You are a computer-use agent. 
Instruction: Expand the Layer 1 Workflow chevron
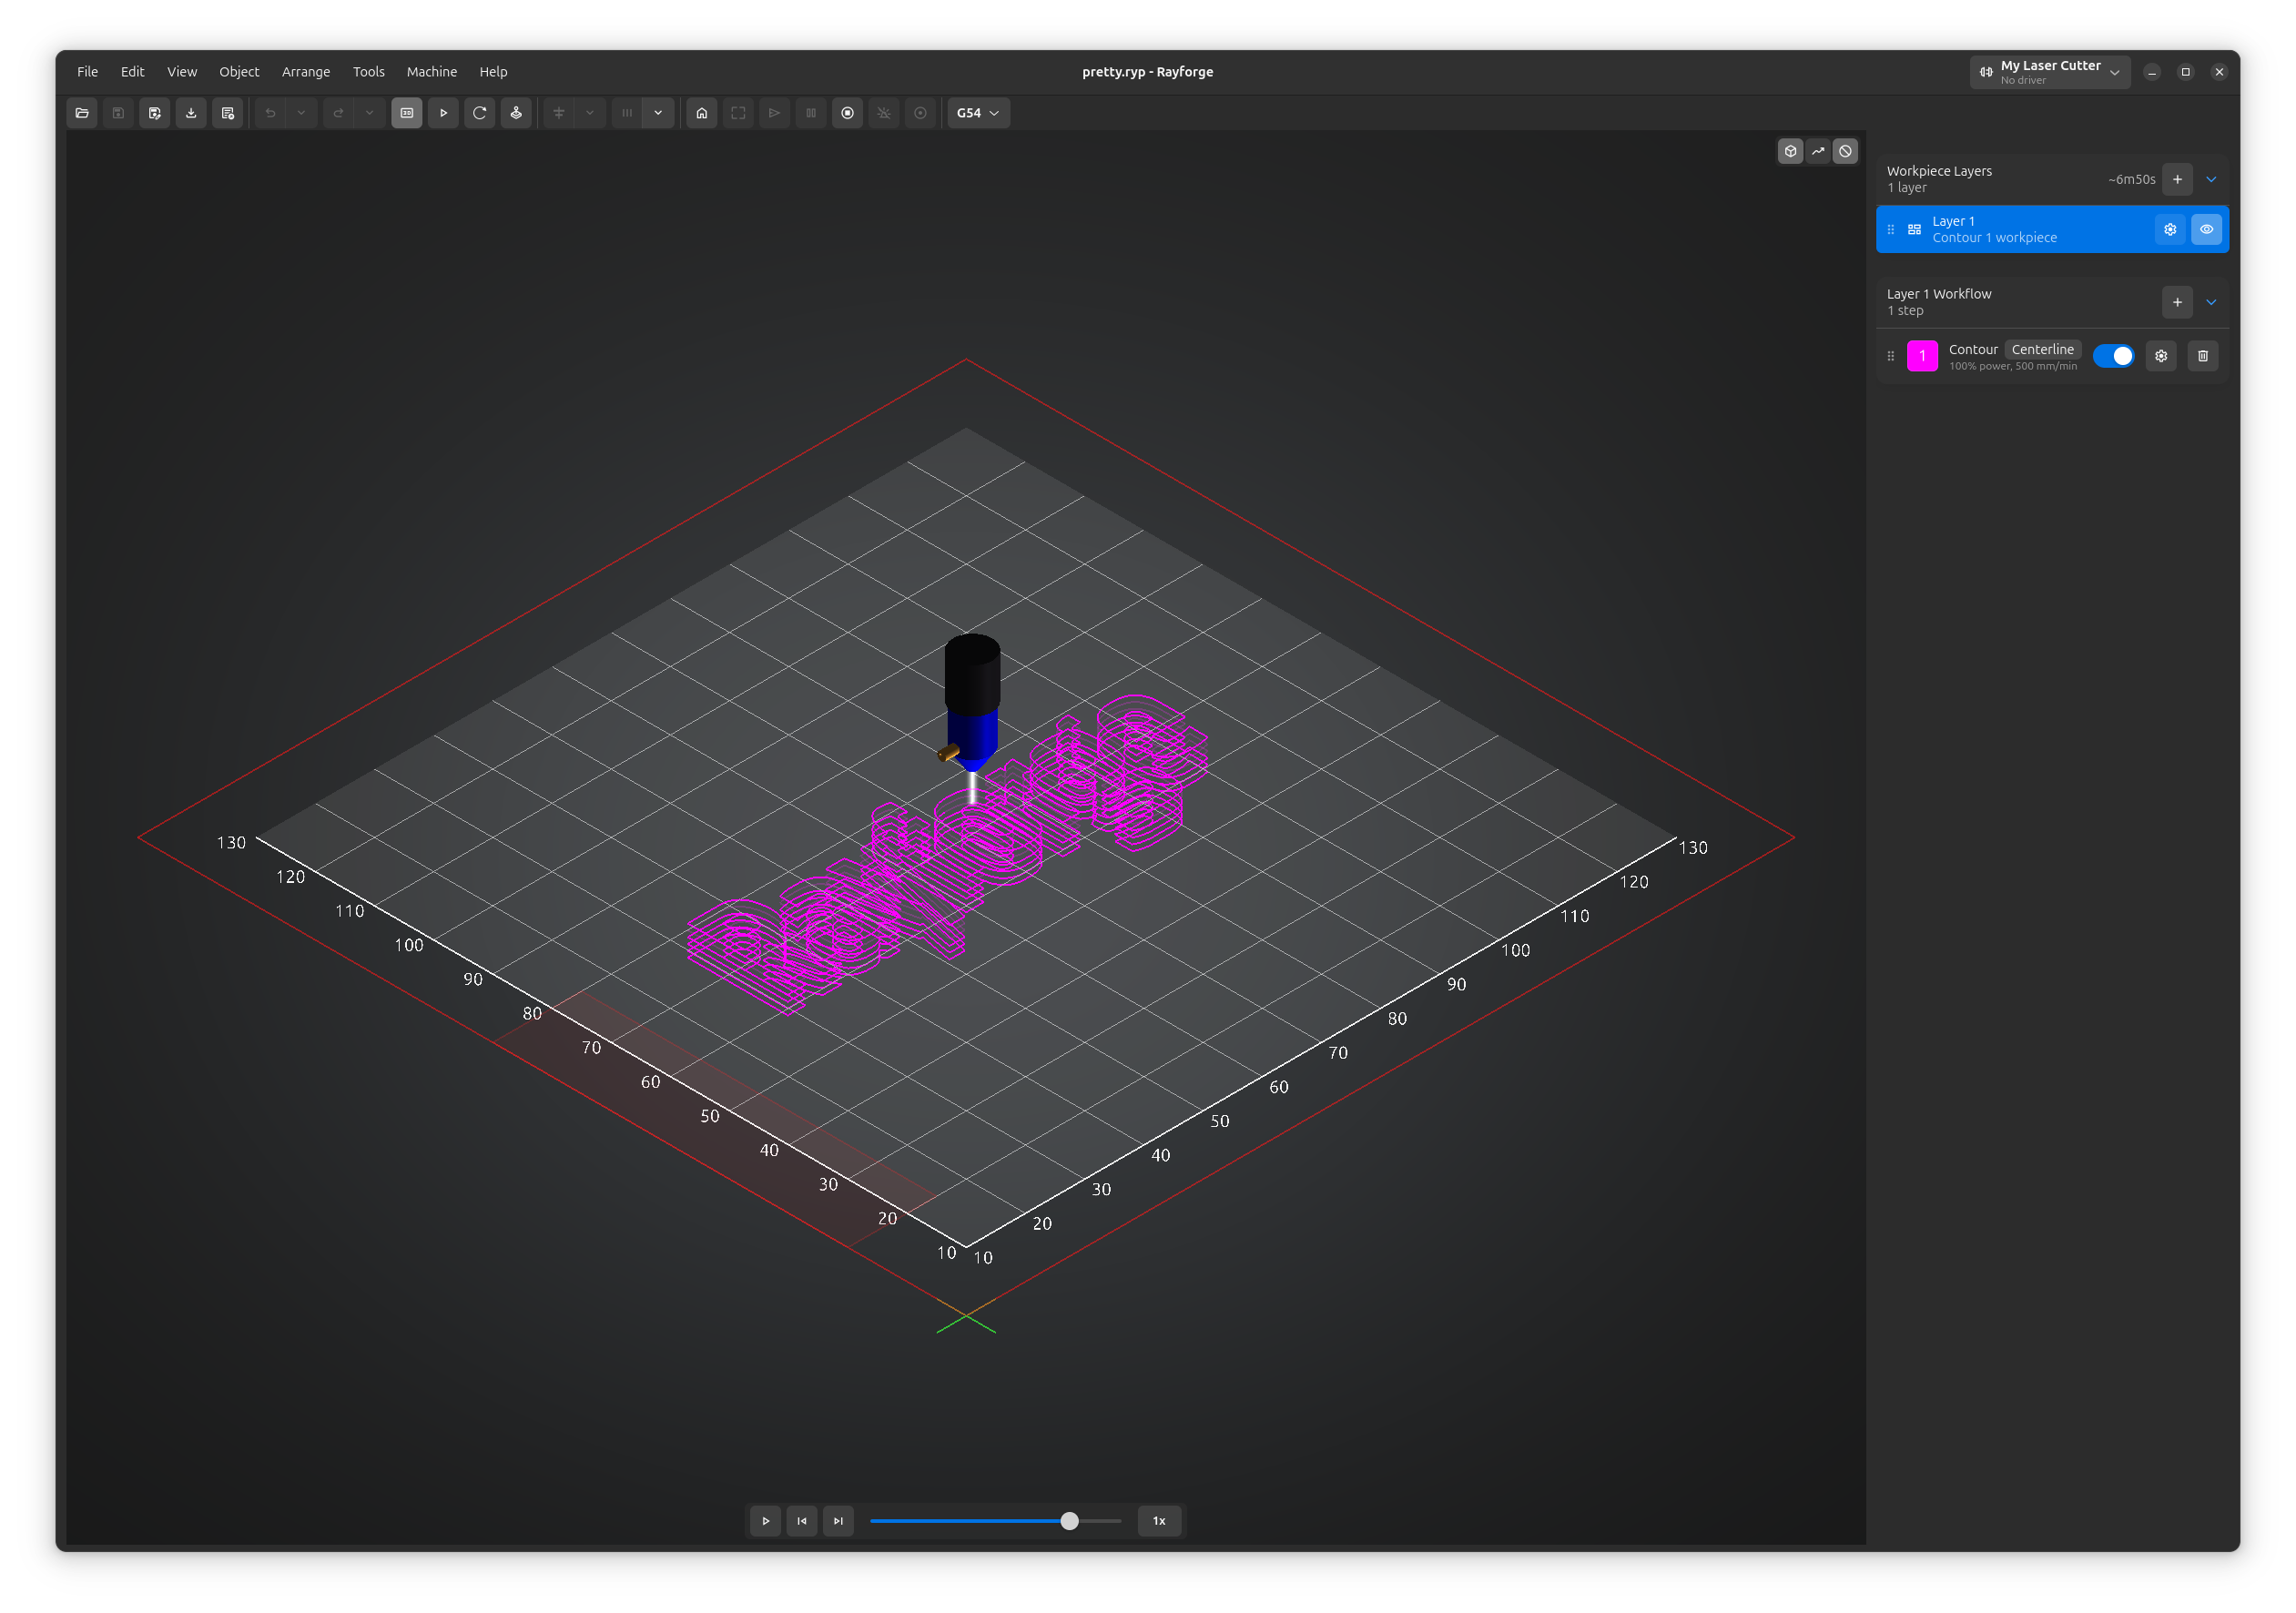(2211, 302)
